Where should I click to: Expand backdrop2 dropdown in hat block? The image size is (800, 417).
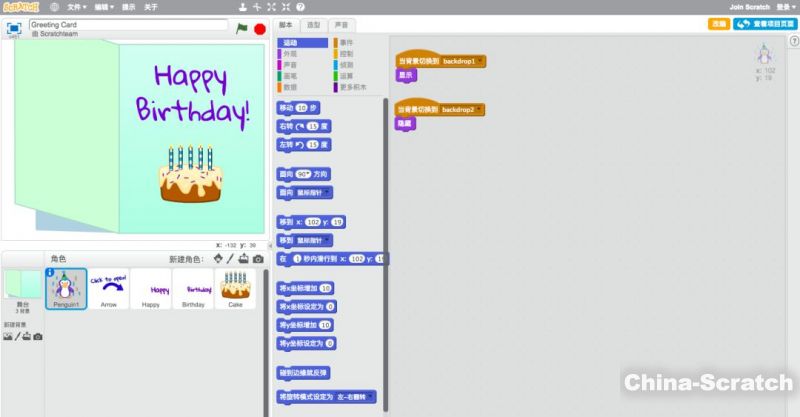(481, 109)
